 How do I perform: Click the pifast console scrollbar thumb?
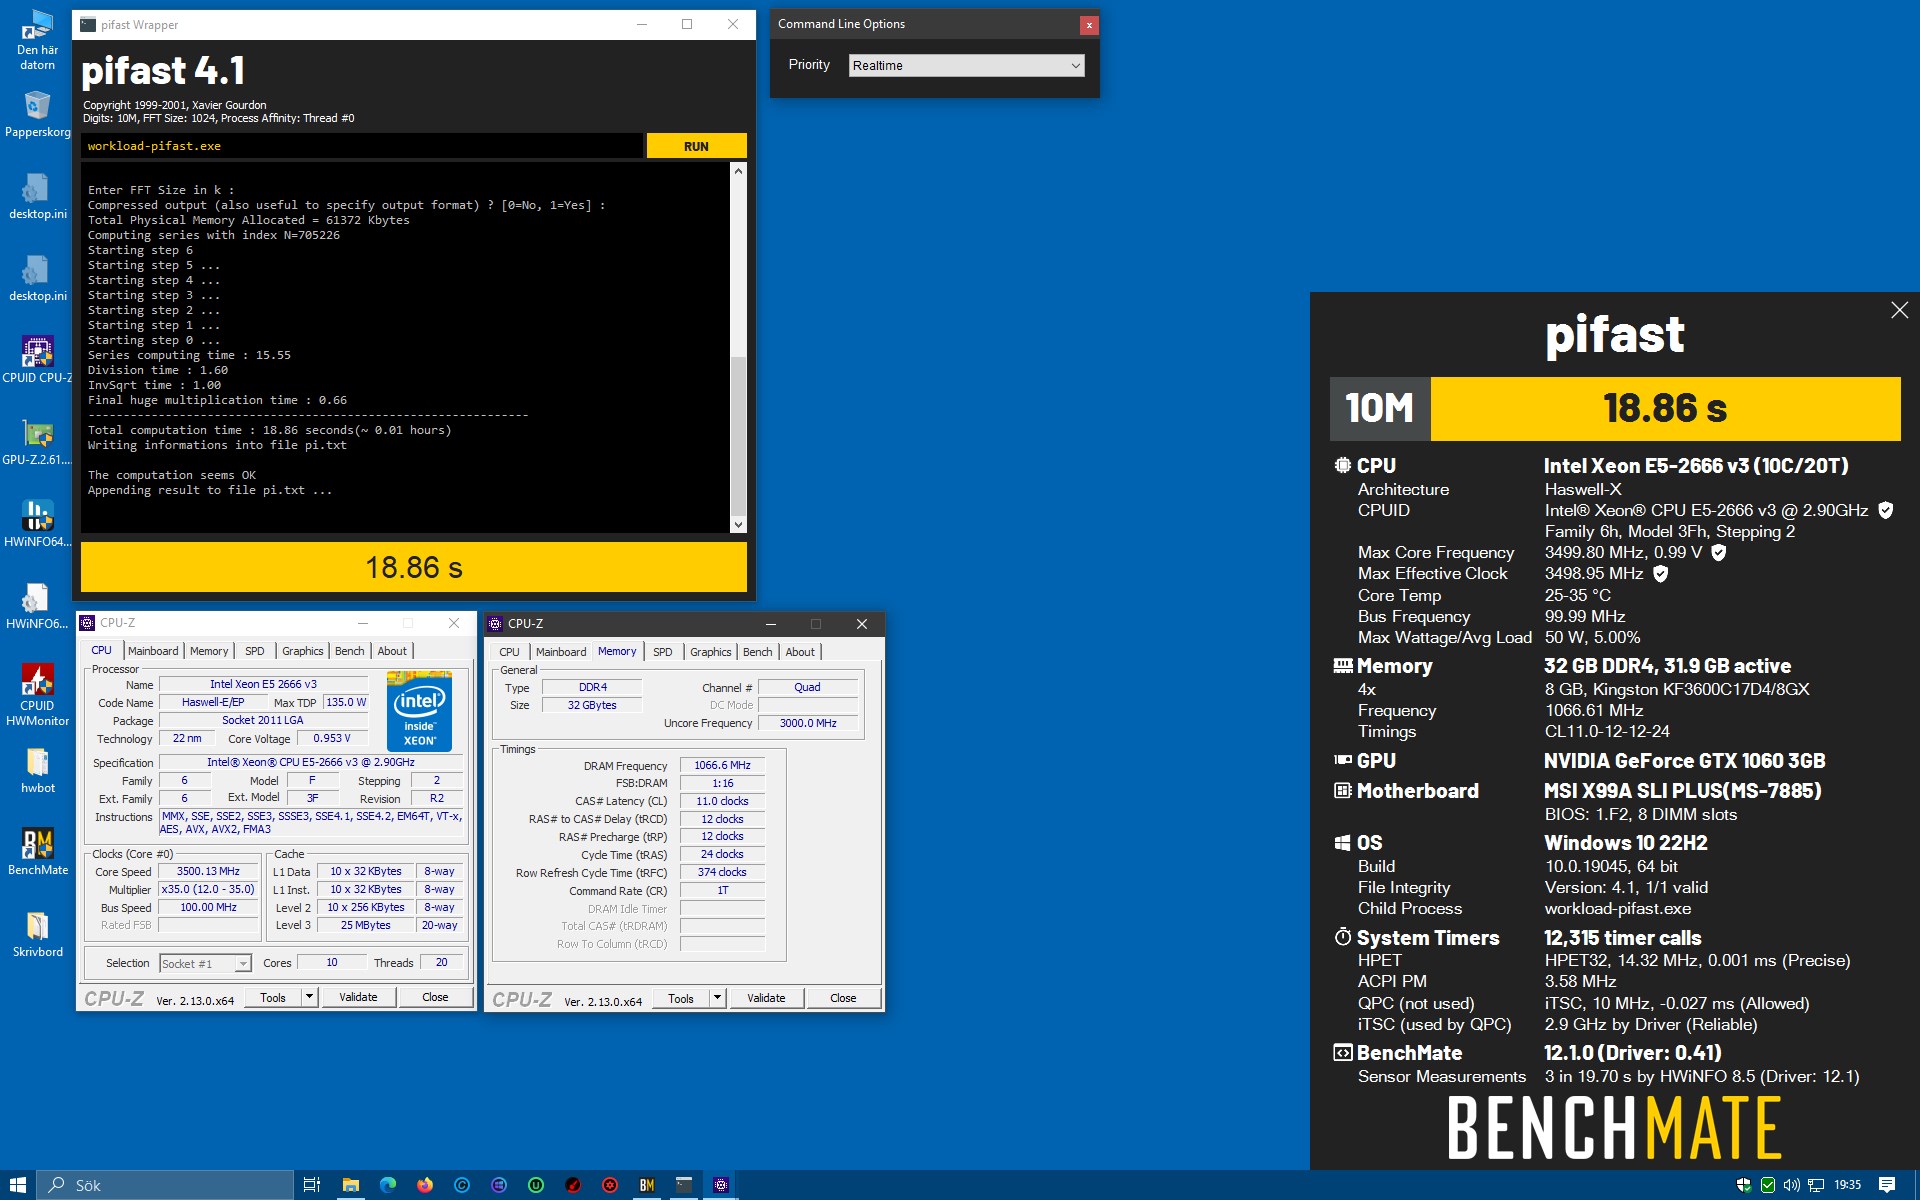[738, 435]
